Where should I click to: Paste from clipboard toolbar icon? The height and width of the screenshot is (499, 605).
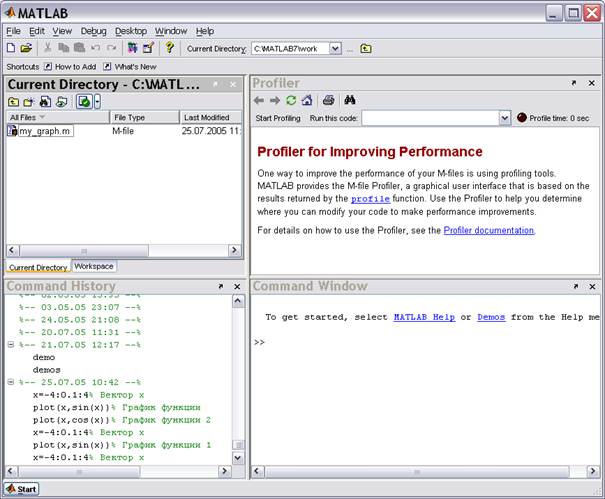[x=79, y=48]
